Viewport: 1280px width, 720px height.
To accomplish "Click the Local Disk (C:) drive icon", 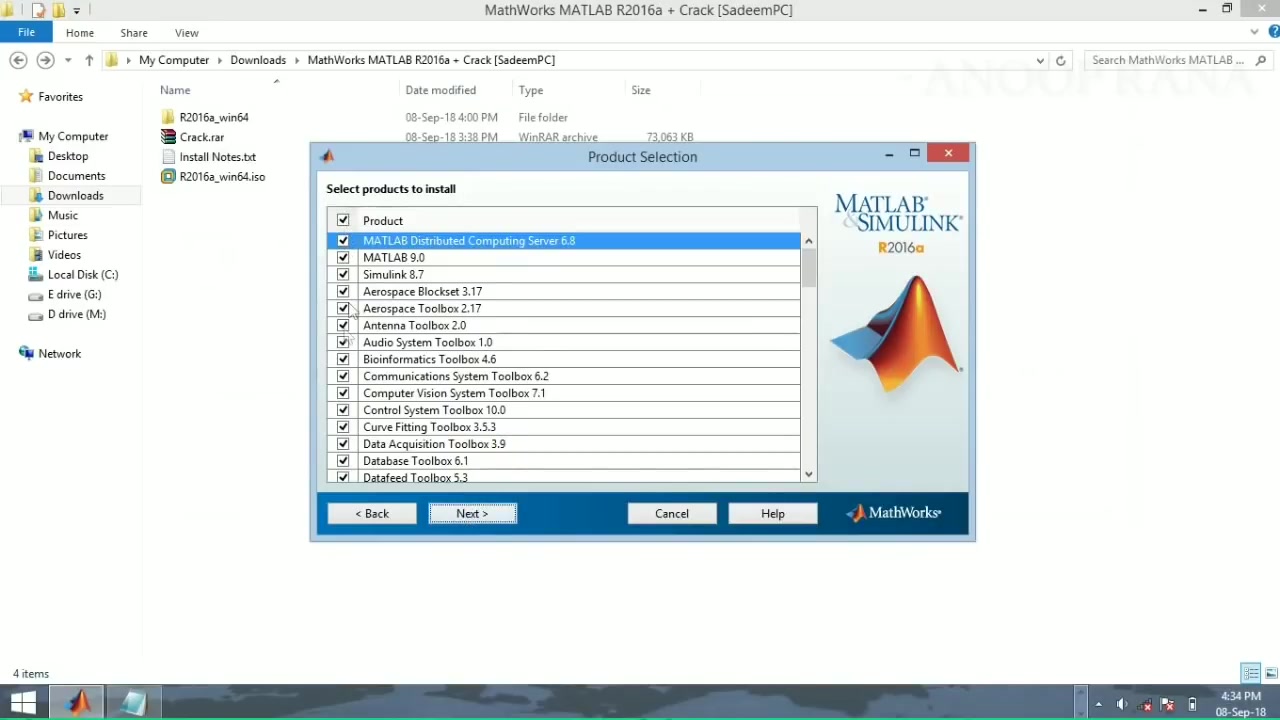I will pos(36,275).
